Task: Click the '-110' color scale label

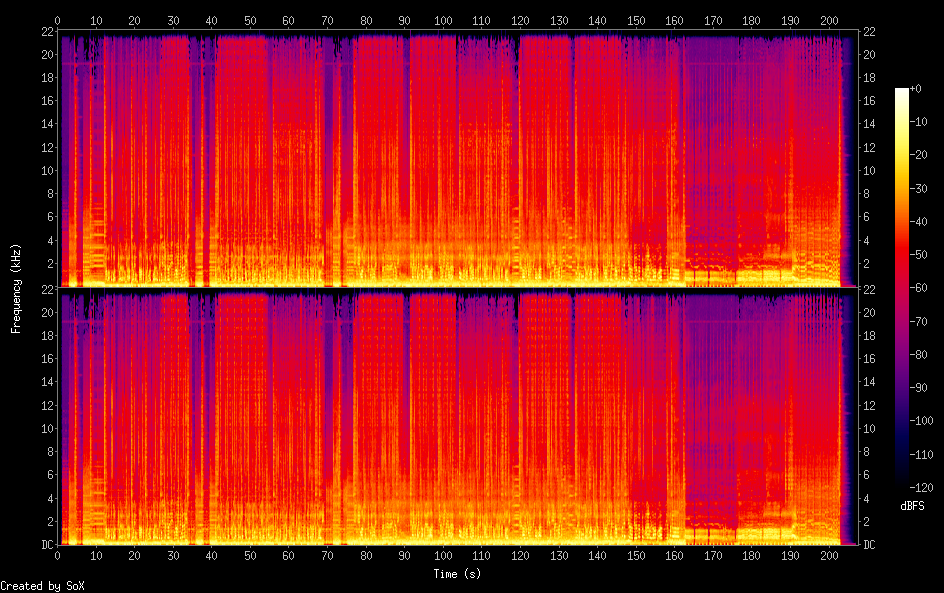Action: pyautogui.click(x=921, y=455)
